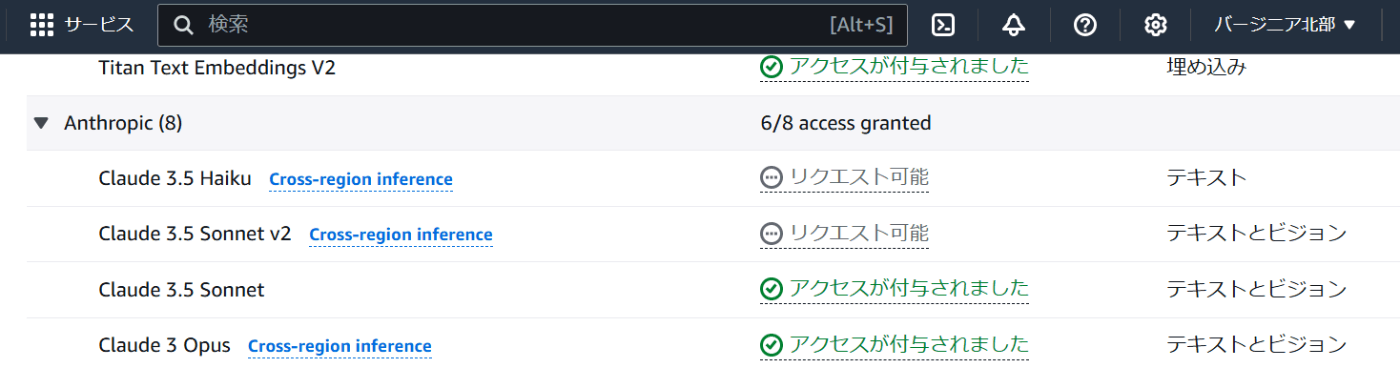The width and height of the screenshot is (1400, 368).
Task: Select the Claude 3 Opus model name
Action: 164,345
